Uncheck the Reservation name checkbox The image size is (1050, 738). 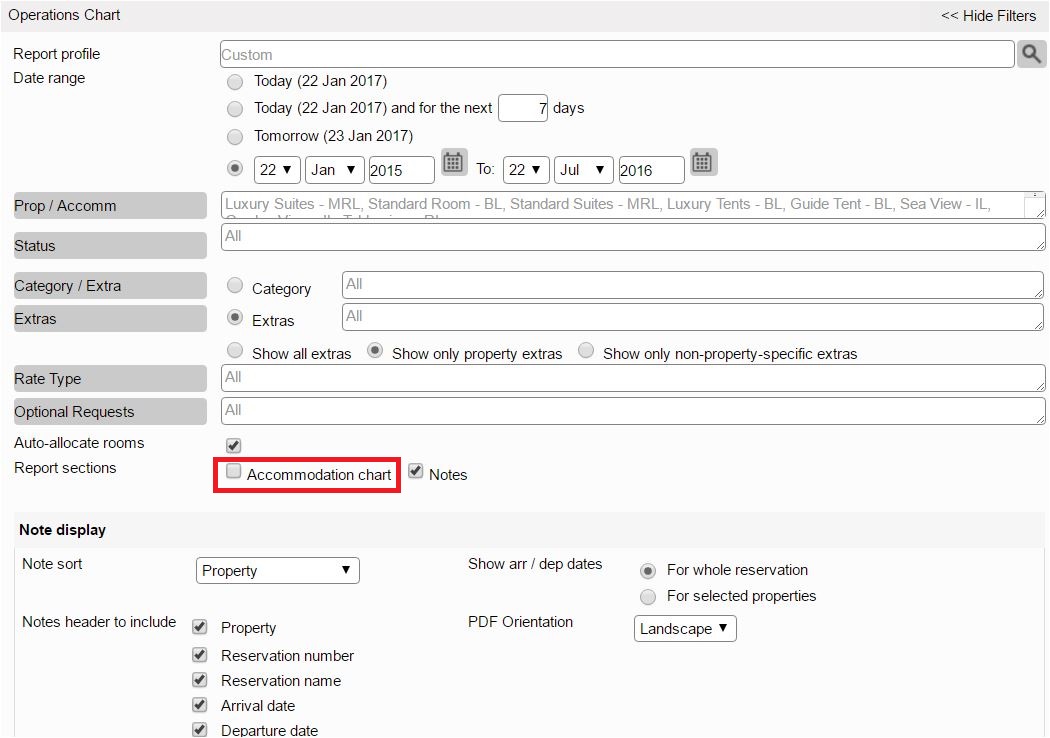200,679
